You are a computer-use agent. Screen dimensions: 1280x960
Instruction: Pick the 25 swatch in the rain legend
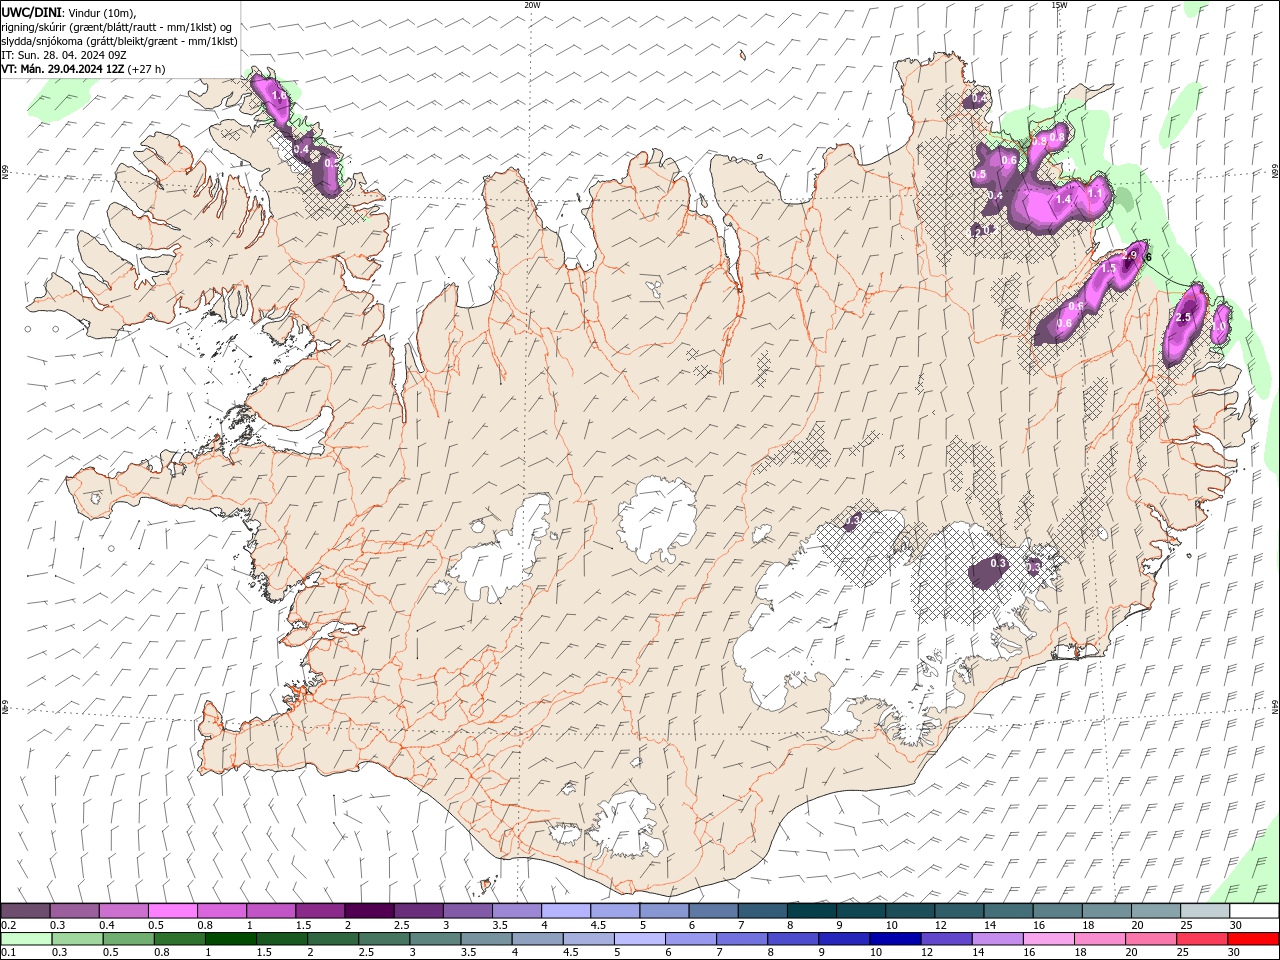pyautogui.click(x=1203, y=939)
